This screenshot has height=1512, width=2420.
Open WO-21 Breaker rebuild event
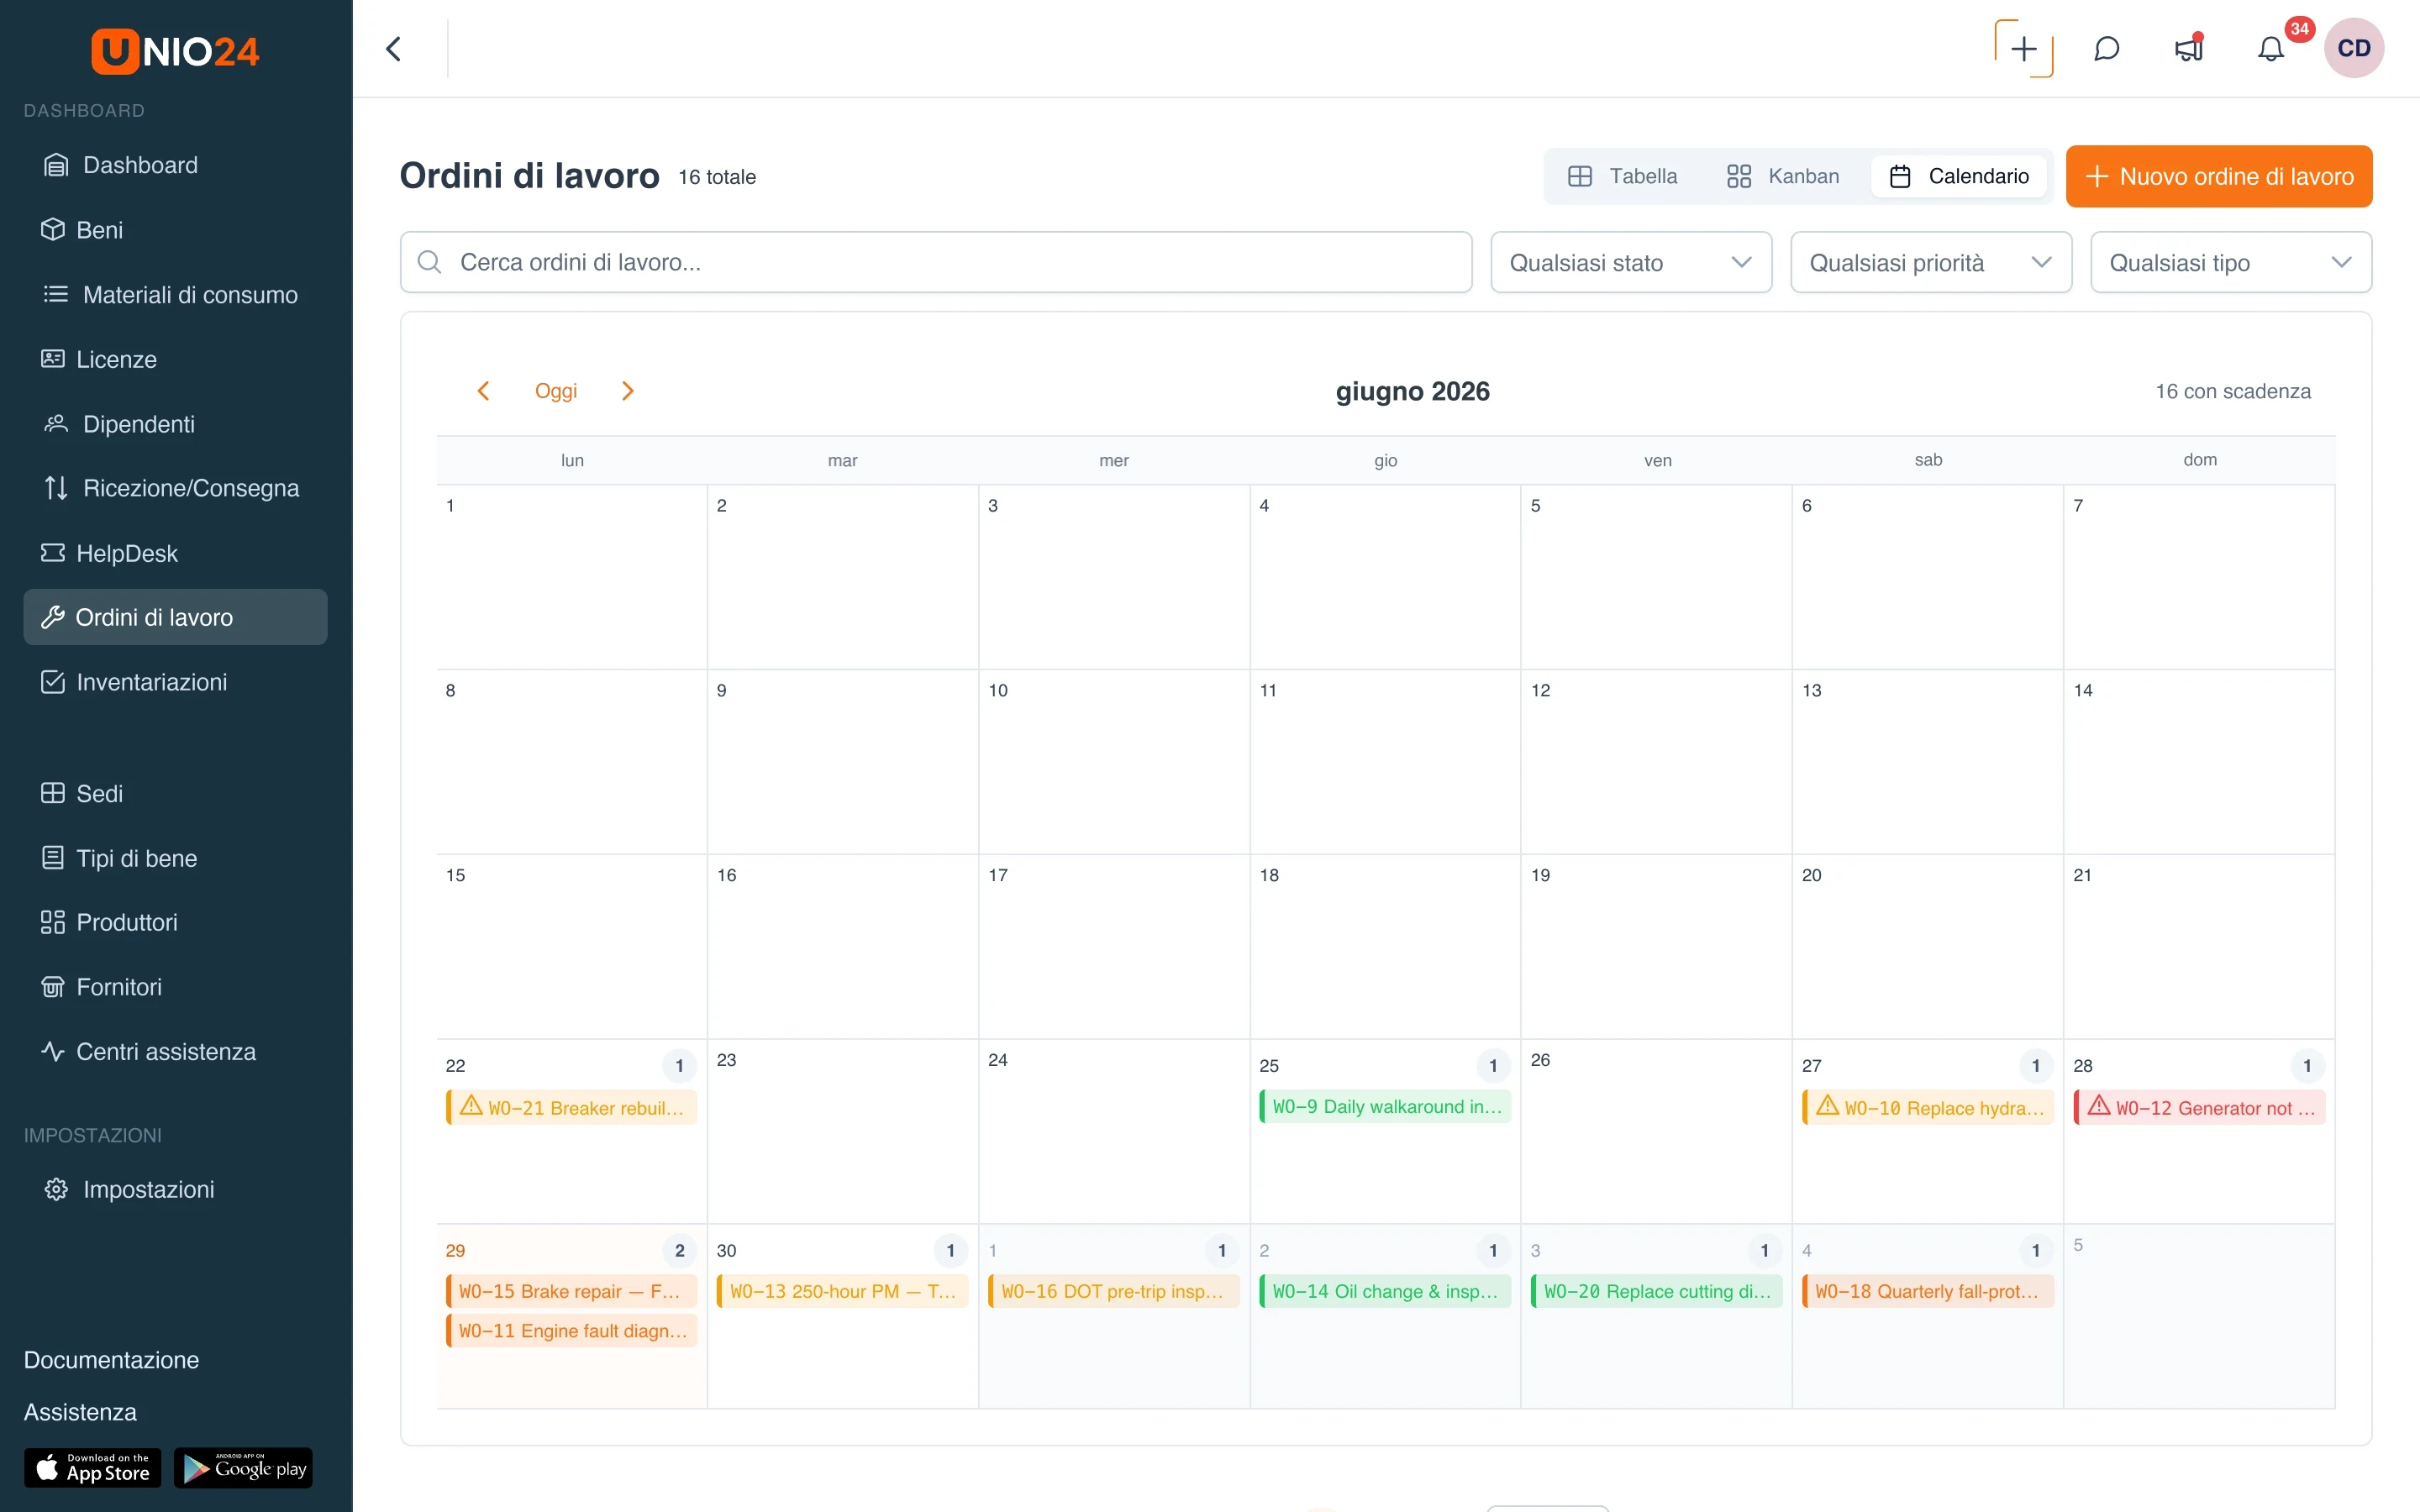pos(572,1107)
